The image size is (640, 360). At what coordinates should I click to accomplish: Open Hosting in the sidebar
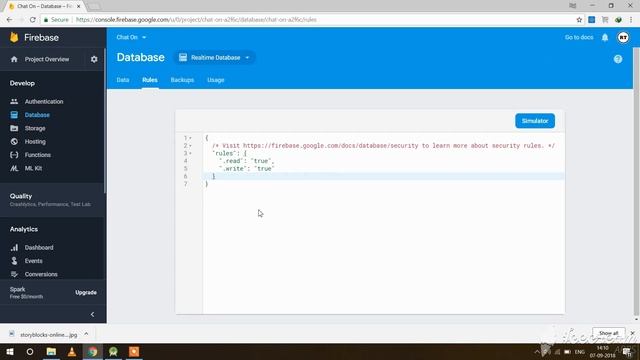35,142
